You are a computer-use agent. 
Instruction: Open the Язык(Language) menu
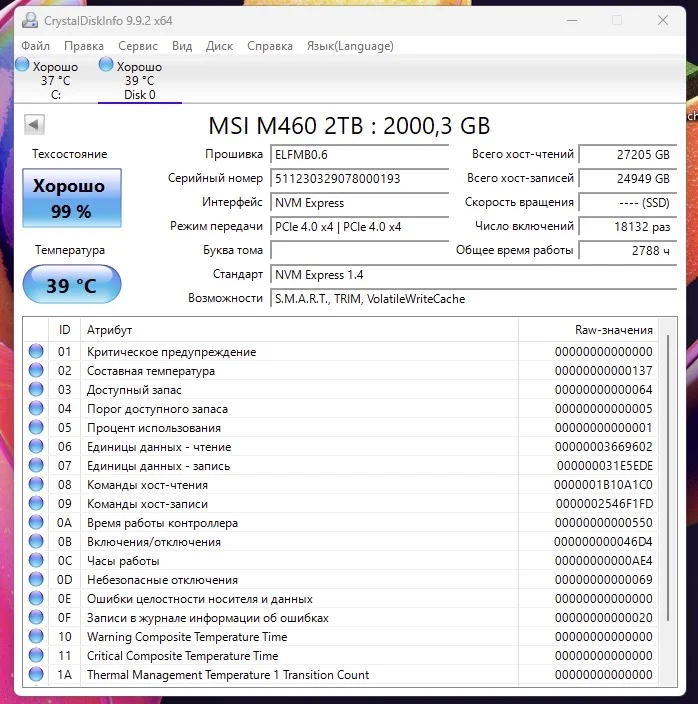pos(350,46)
